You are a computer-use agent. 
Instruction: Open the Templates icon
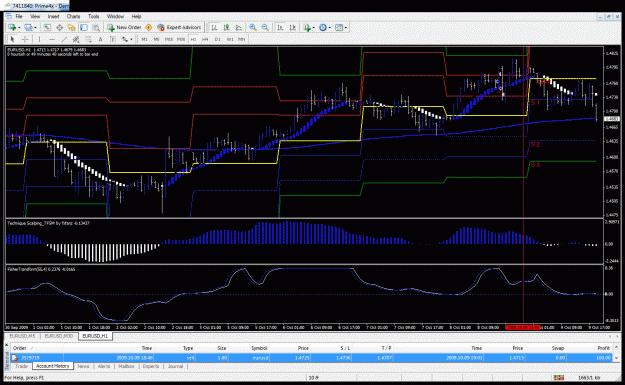coord(339,28)
